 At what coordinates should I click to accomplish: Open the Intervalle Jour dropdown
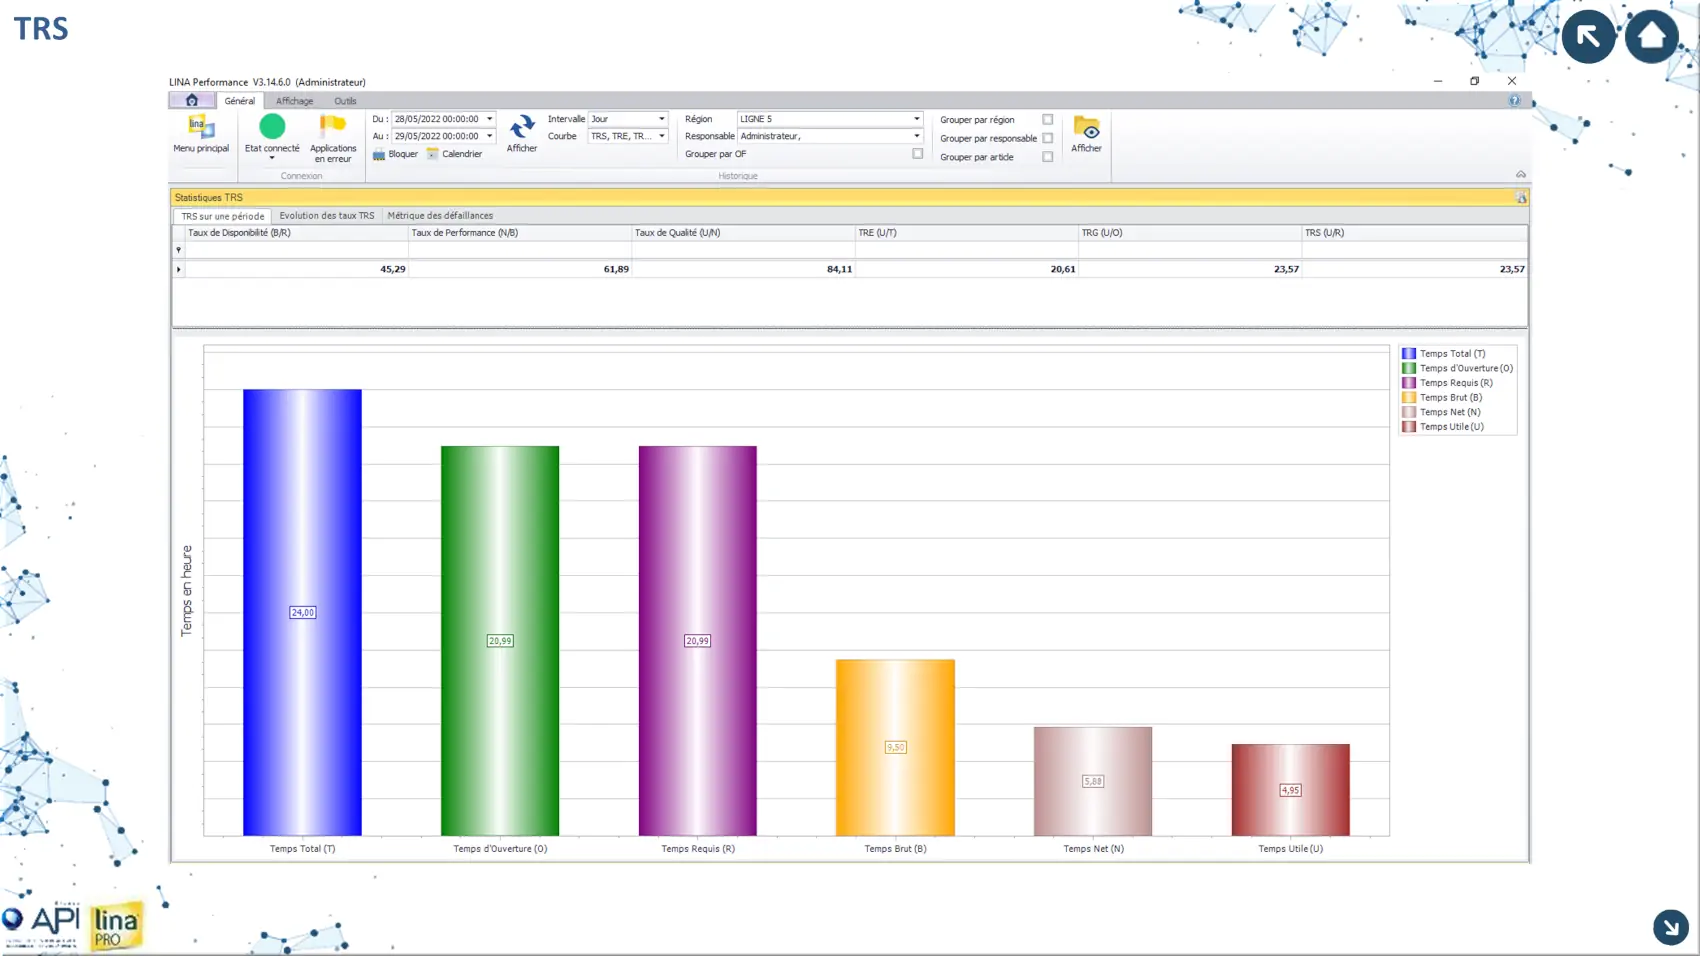coord(661,119)
